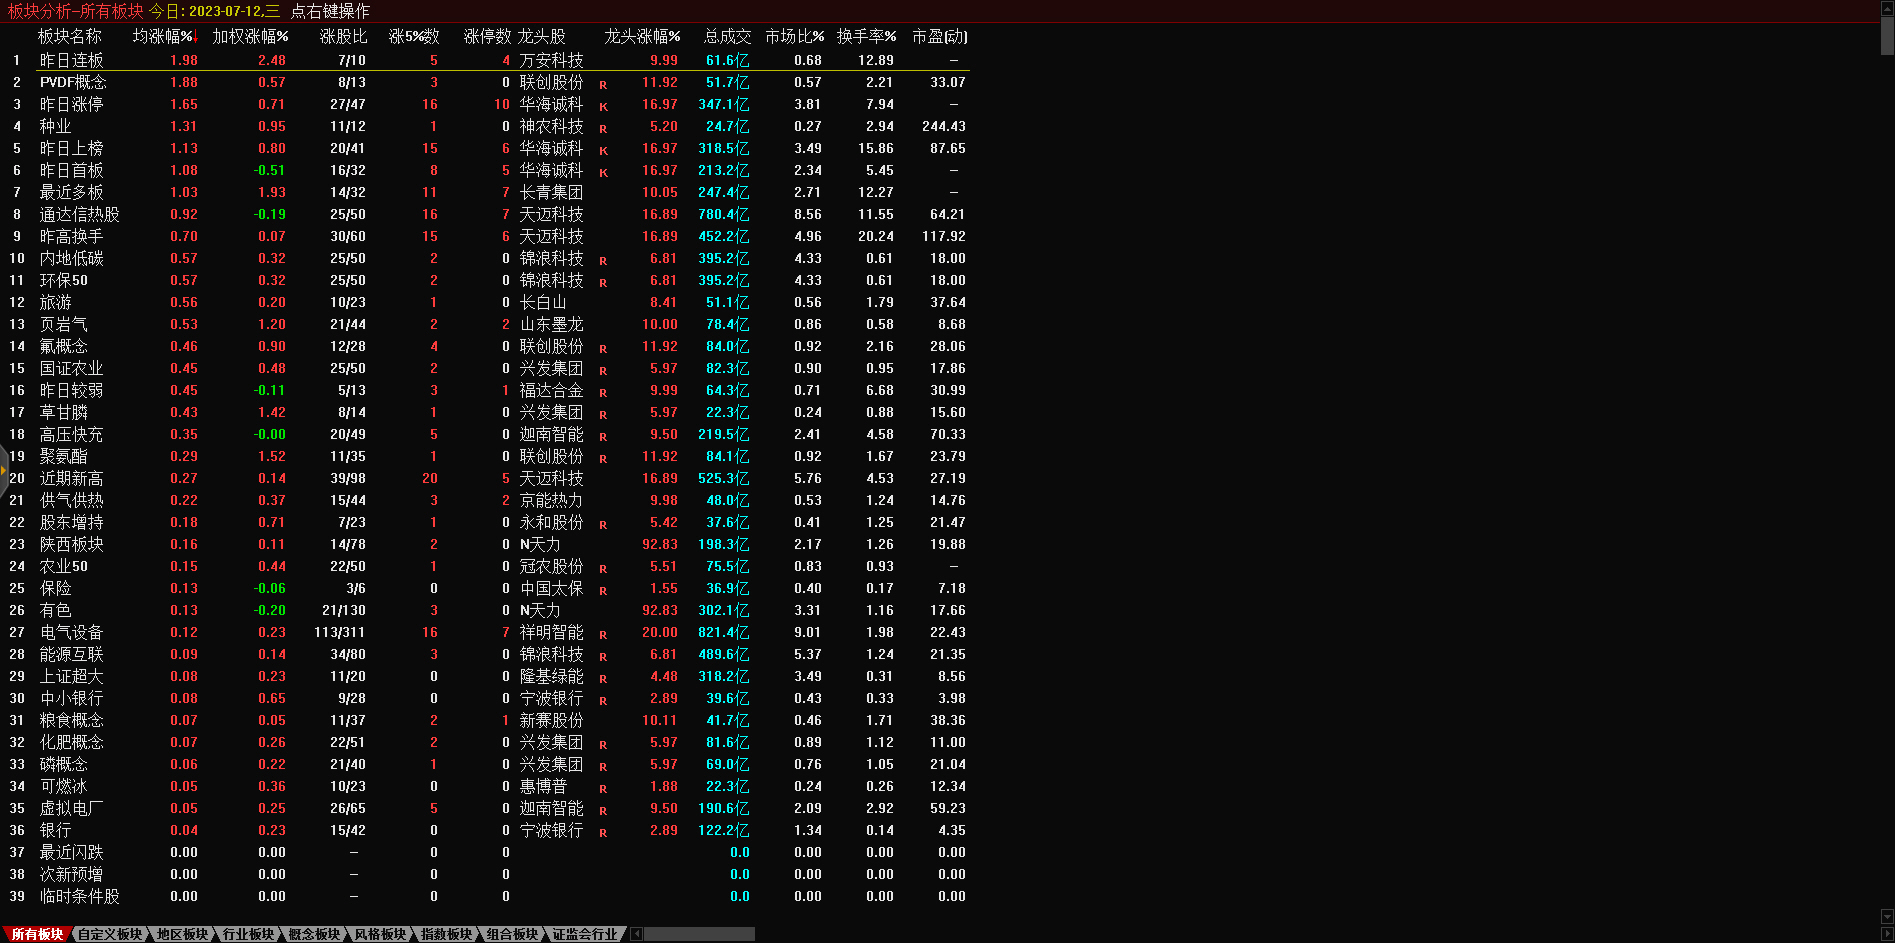Open the 万安科技 leading stock in row 1

tap(551, 61)
